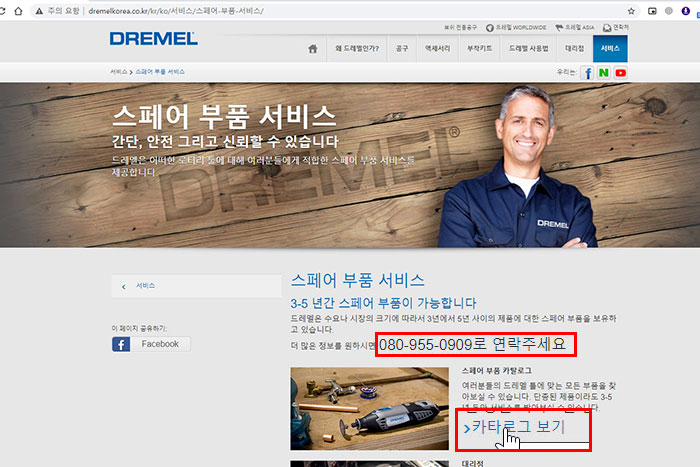
Task: Click the 연락처 contact link
Action: coord(616,28)
